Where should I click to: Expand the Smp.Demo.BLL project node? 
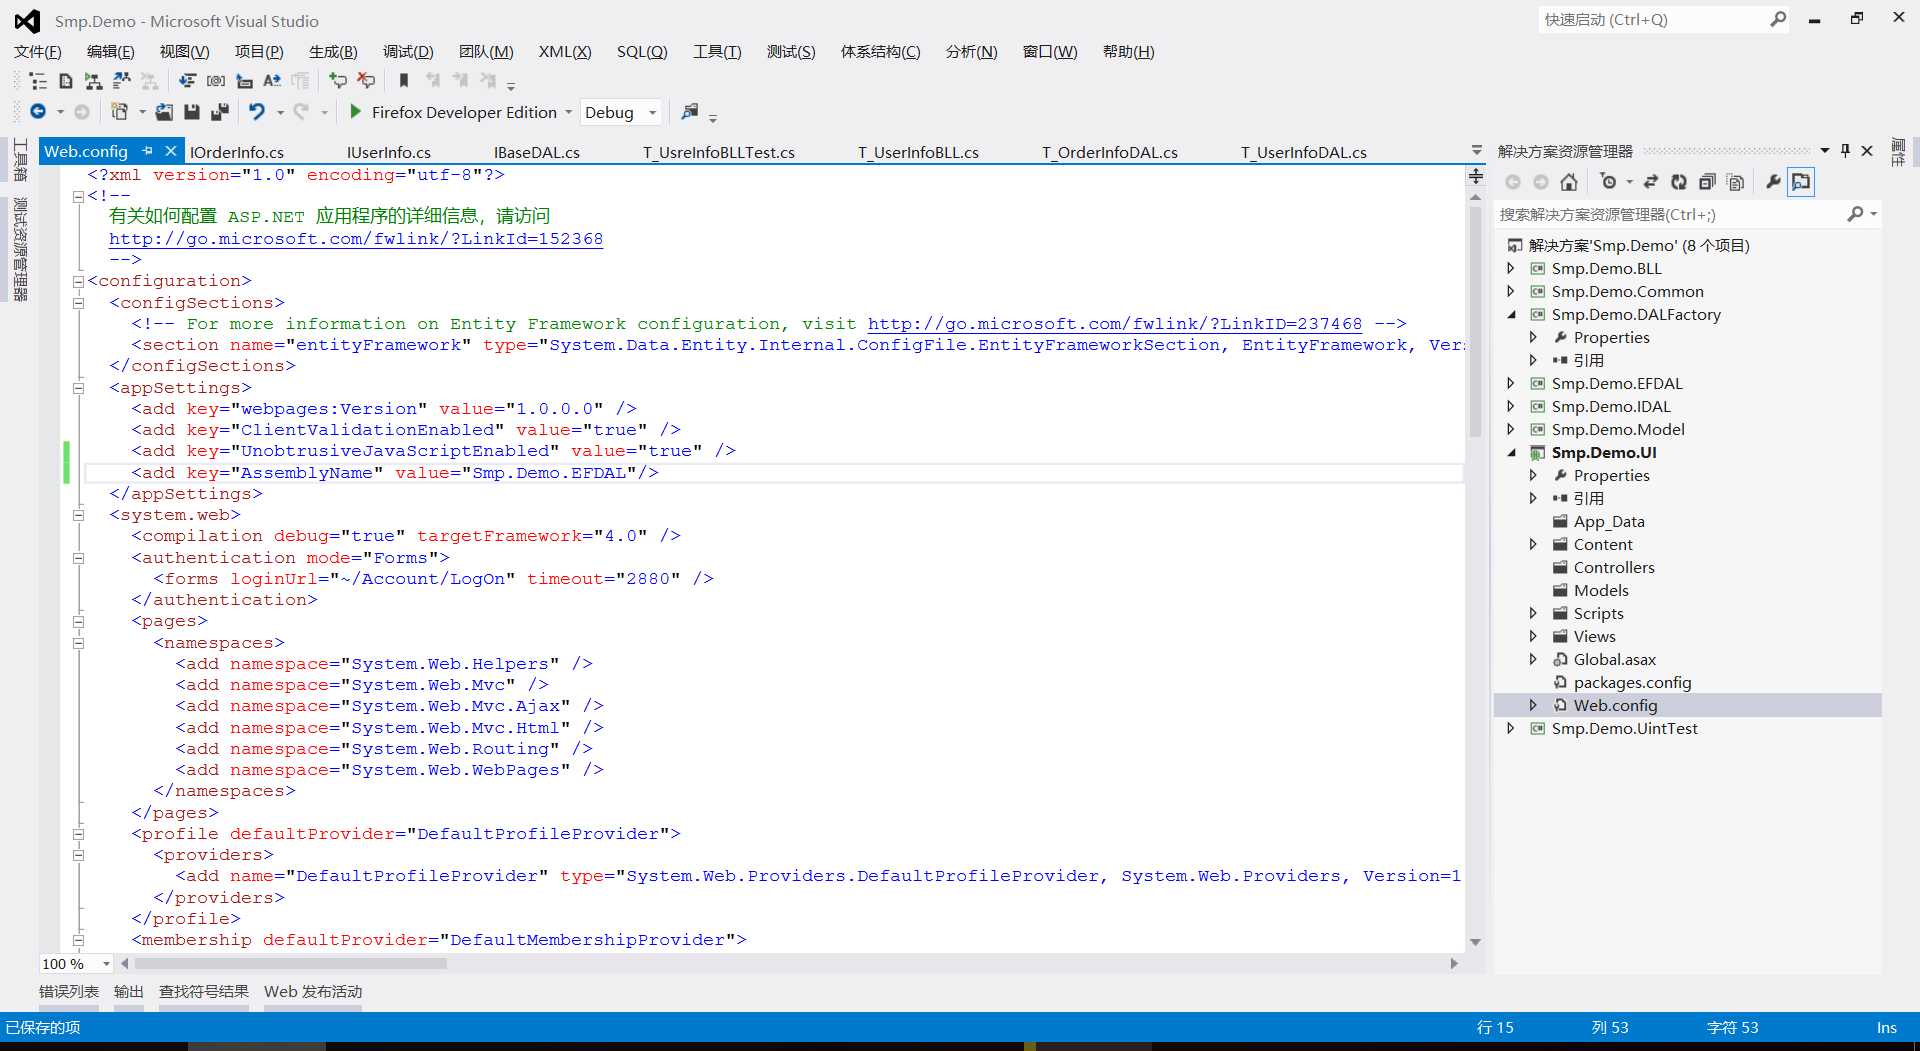(x=1511, y=268)
